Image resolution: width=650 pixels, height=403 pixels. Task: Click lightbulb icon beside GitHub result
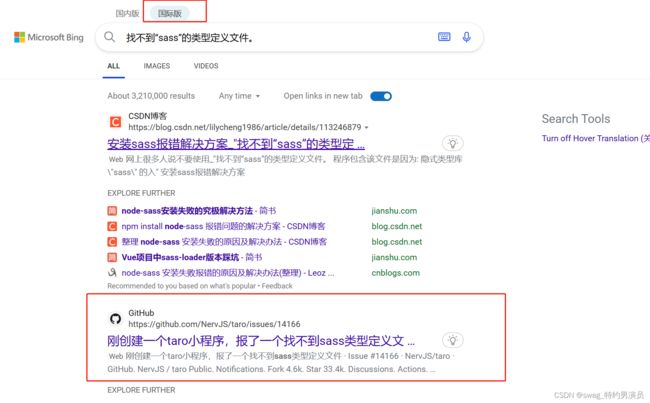pyautogui.click(x=453, y=340)
